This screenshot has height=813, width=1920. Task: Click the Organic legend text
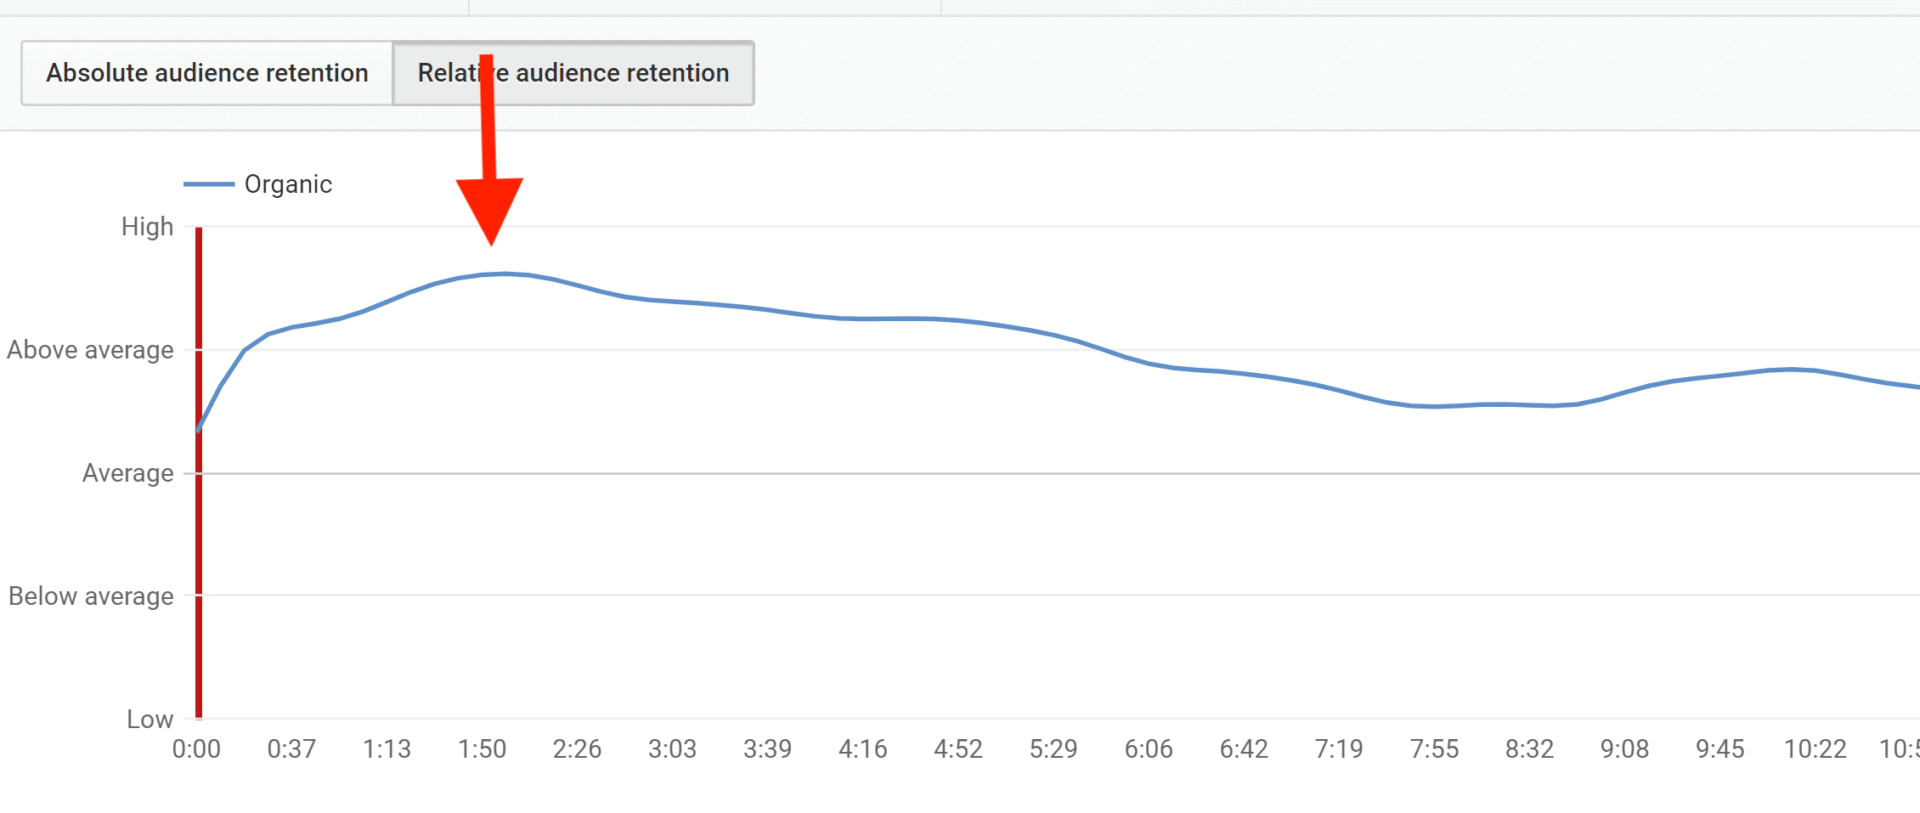pos(288,184)
